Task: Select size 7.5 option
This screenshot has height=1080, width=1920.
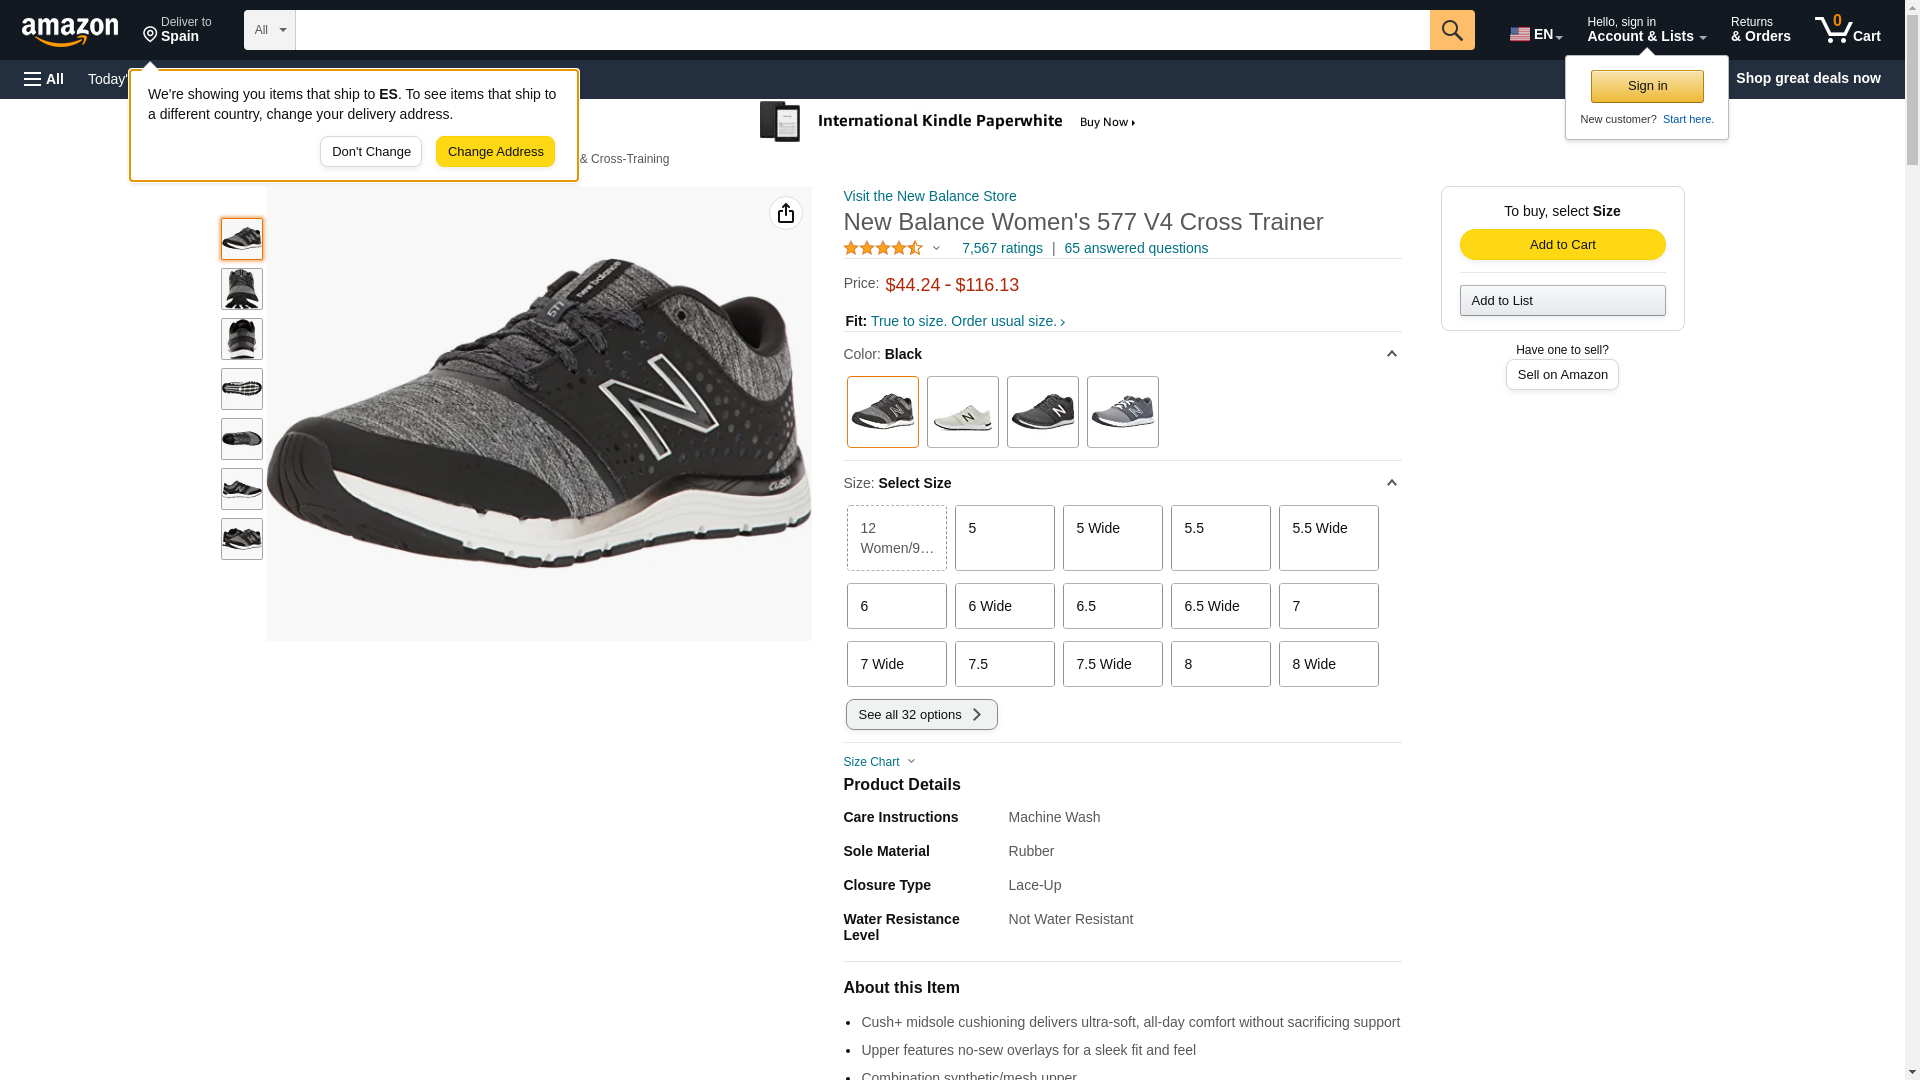Action: (1004, 664)
